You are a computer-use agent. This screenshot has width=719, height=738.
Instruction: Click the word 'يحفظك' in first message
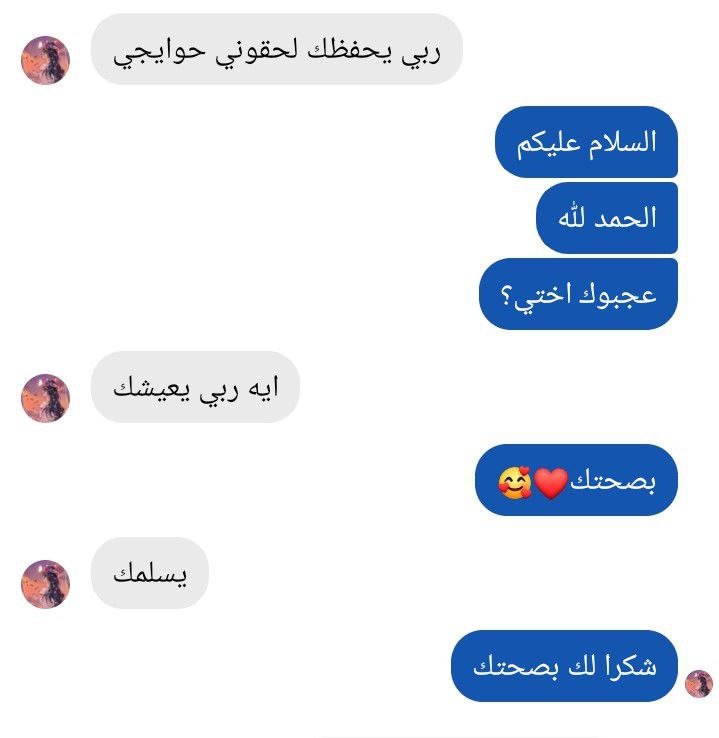[x=350, y=50]
